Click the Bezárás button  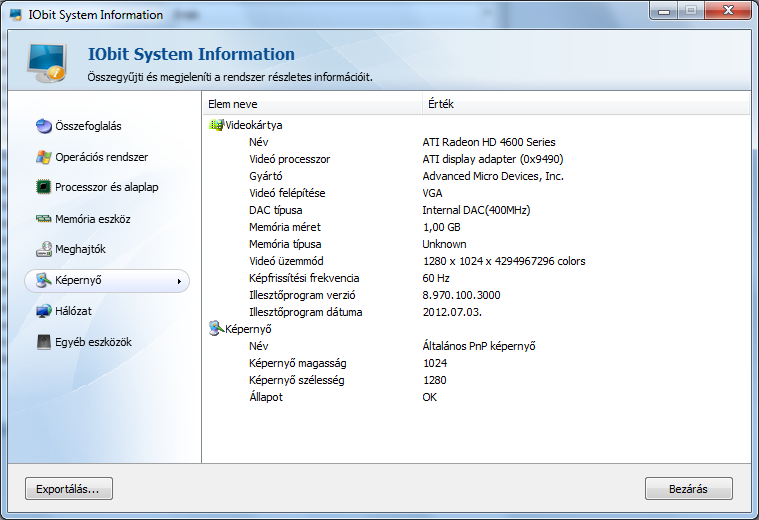click(x=688, y=489)
